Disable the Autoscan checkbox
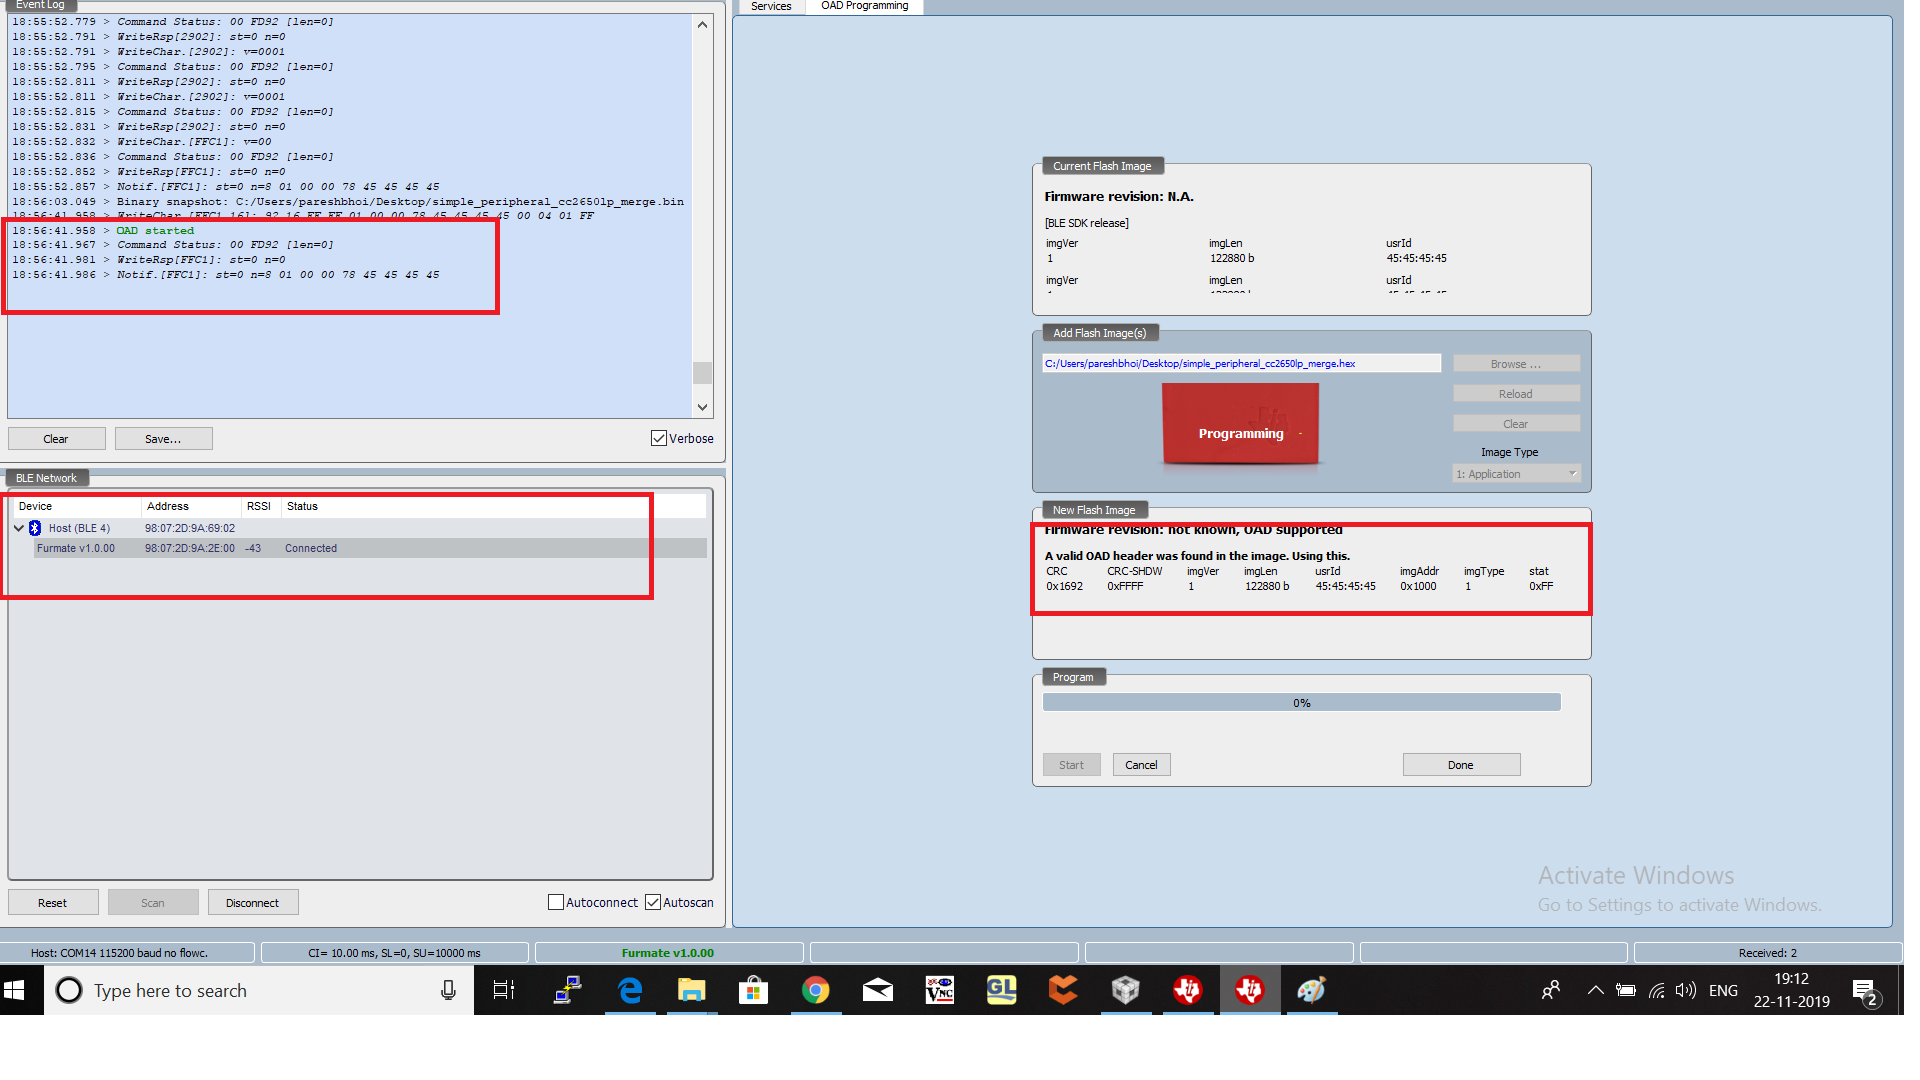Viewport: 1920px width, 1080px height. pos(654,902)
